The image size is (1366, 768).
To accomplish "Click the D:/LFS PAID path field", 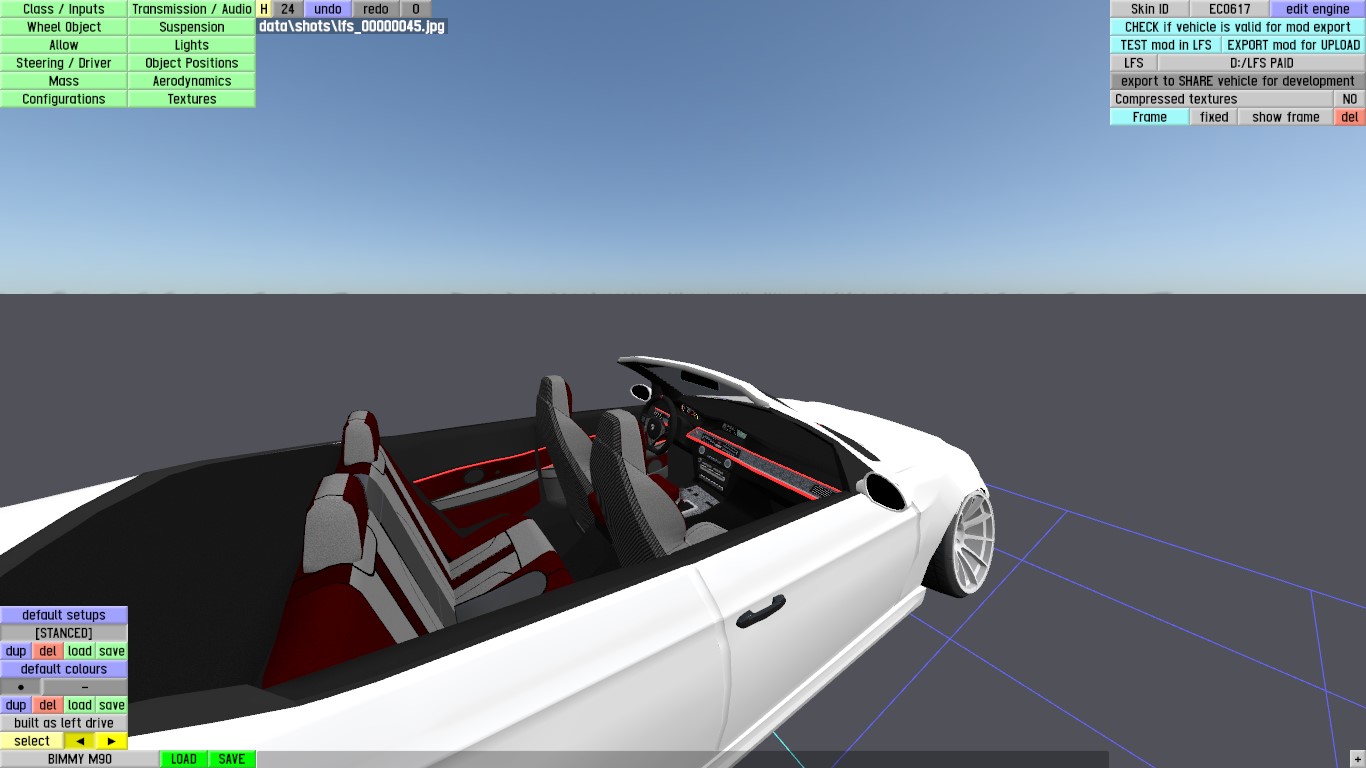I will coord(1262,63).
